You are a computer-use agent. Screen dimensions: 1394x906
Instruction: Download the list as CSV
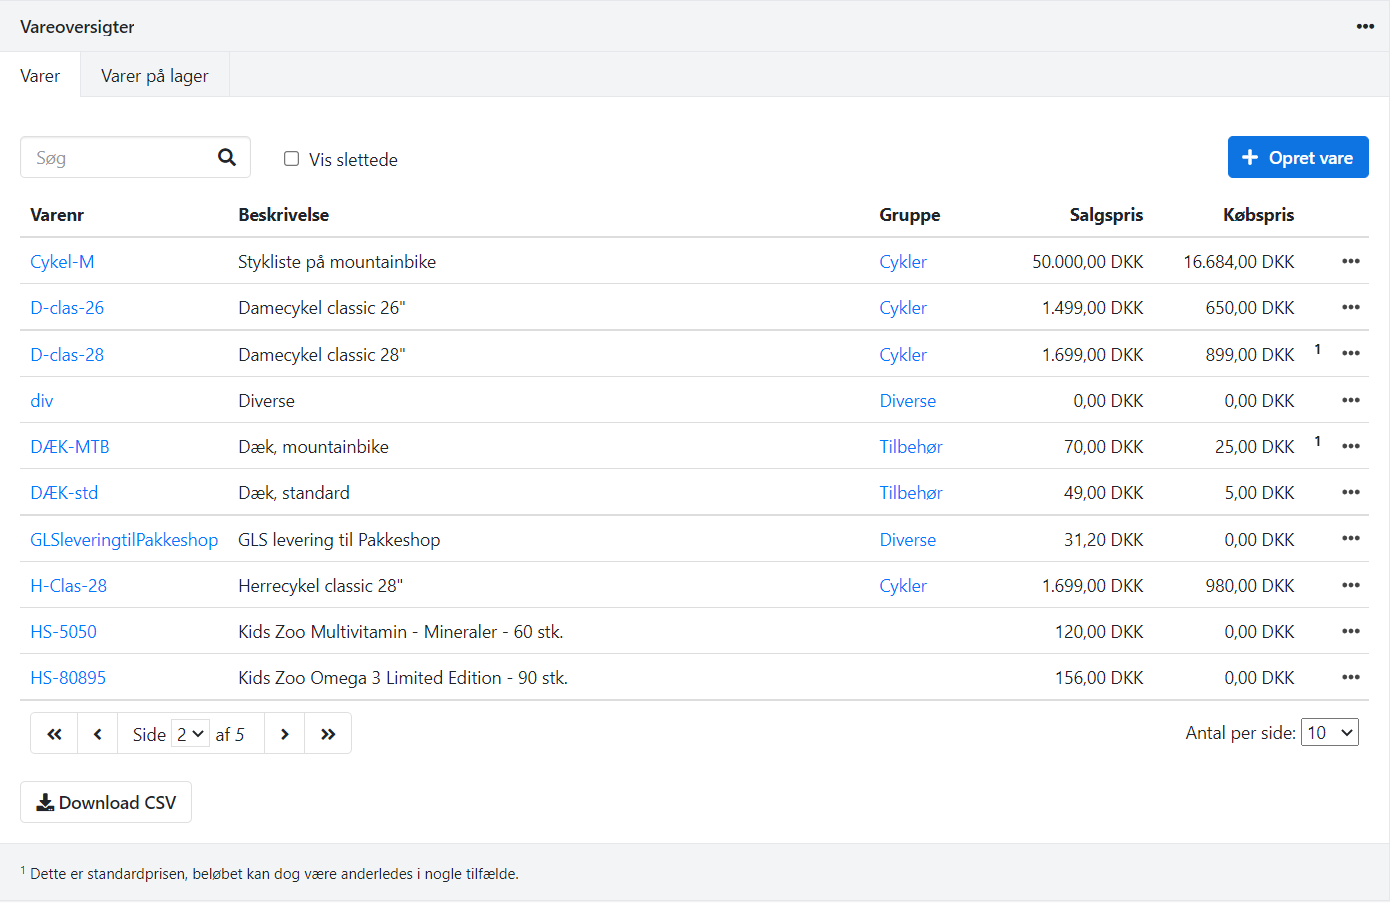tap(106, 802)
